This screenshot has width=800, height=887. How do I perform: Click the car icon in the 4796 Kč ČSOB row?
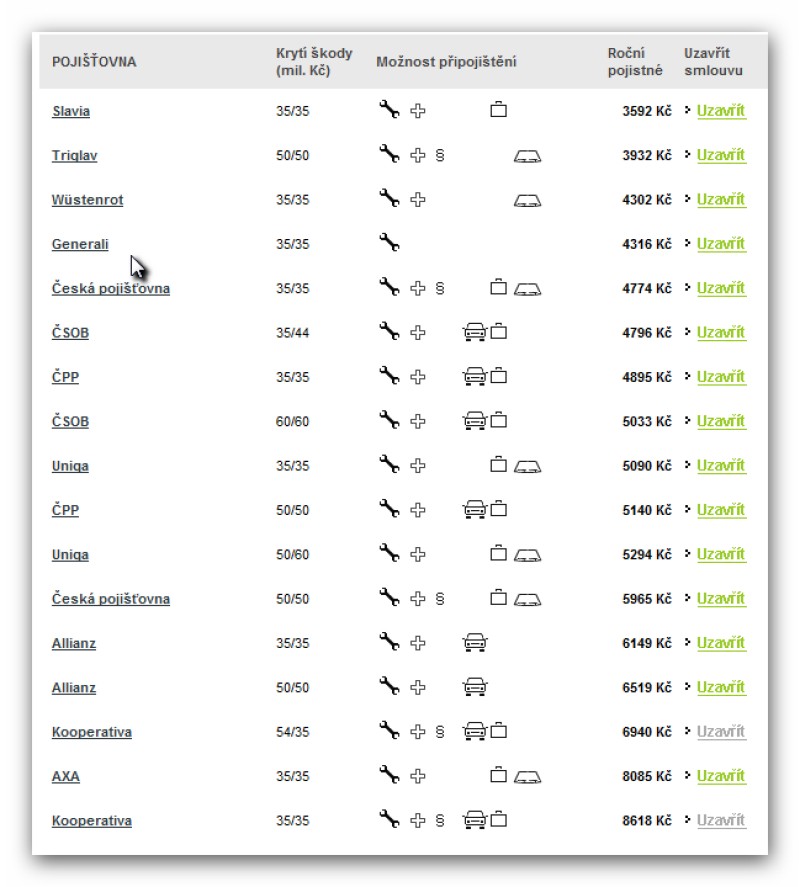click(475, 333)
